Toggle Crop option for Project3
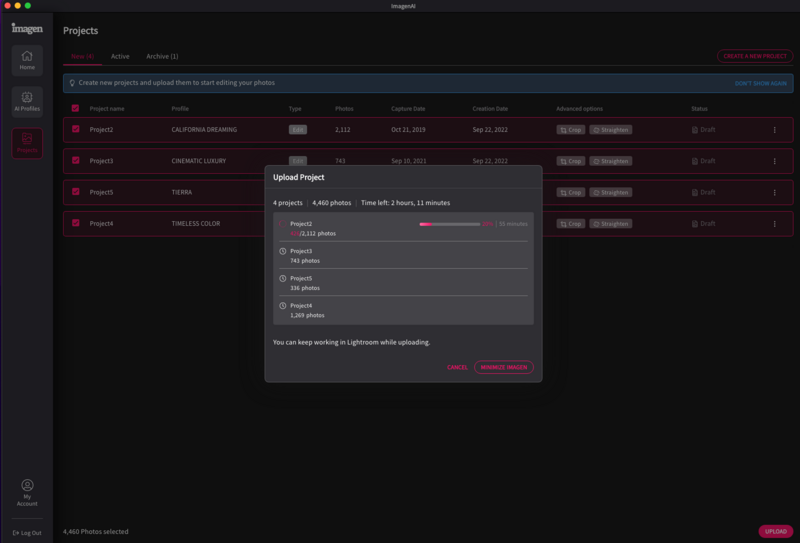This screenshot has width=800, height=543. [570, 161]
